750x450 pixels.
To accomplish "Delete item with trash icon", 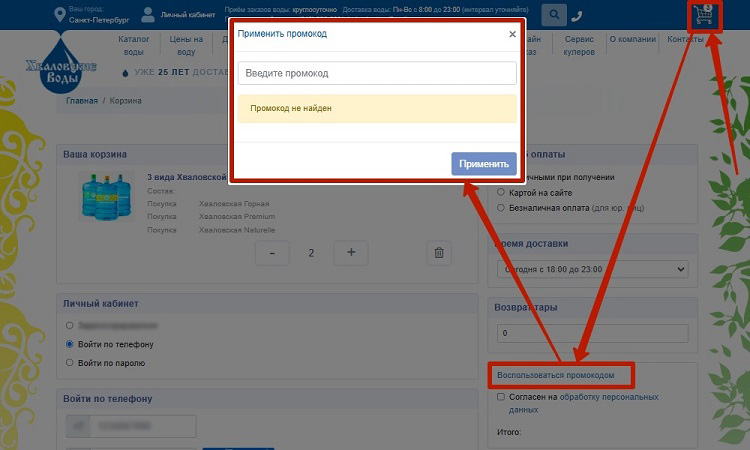I will [437, 253].
